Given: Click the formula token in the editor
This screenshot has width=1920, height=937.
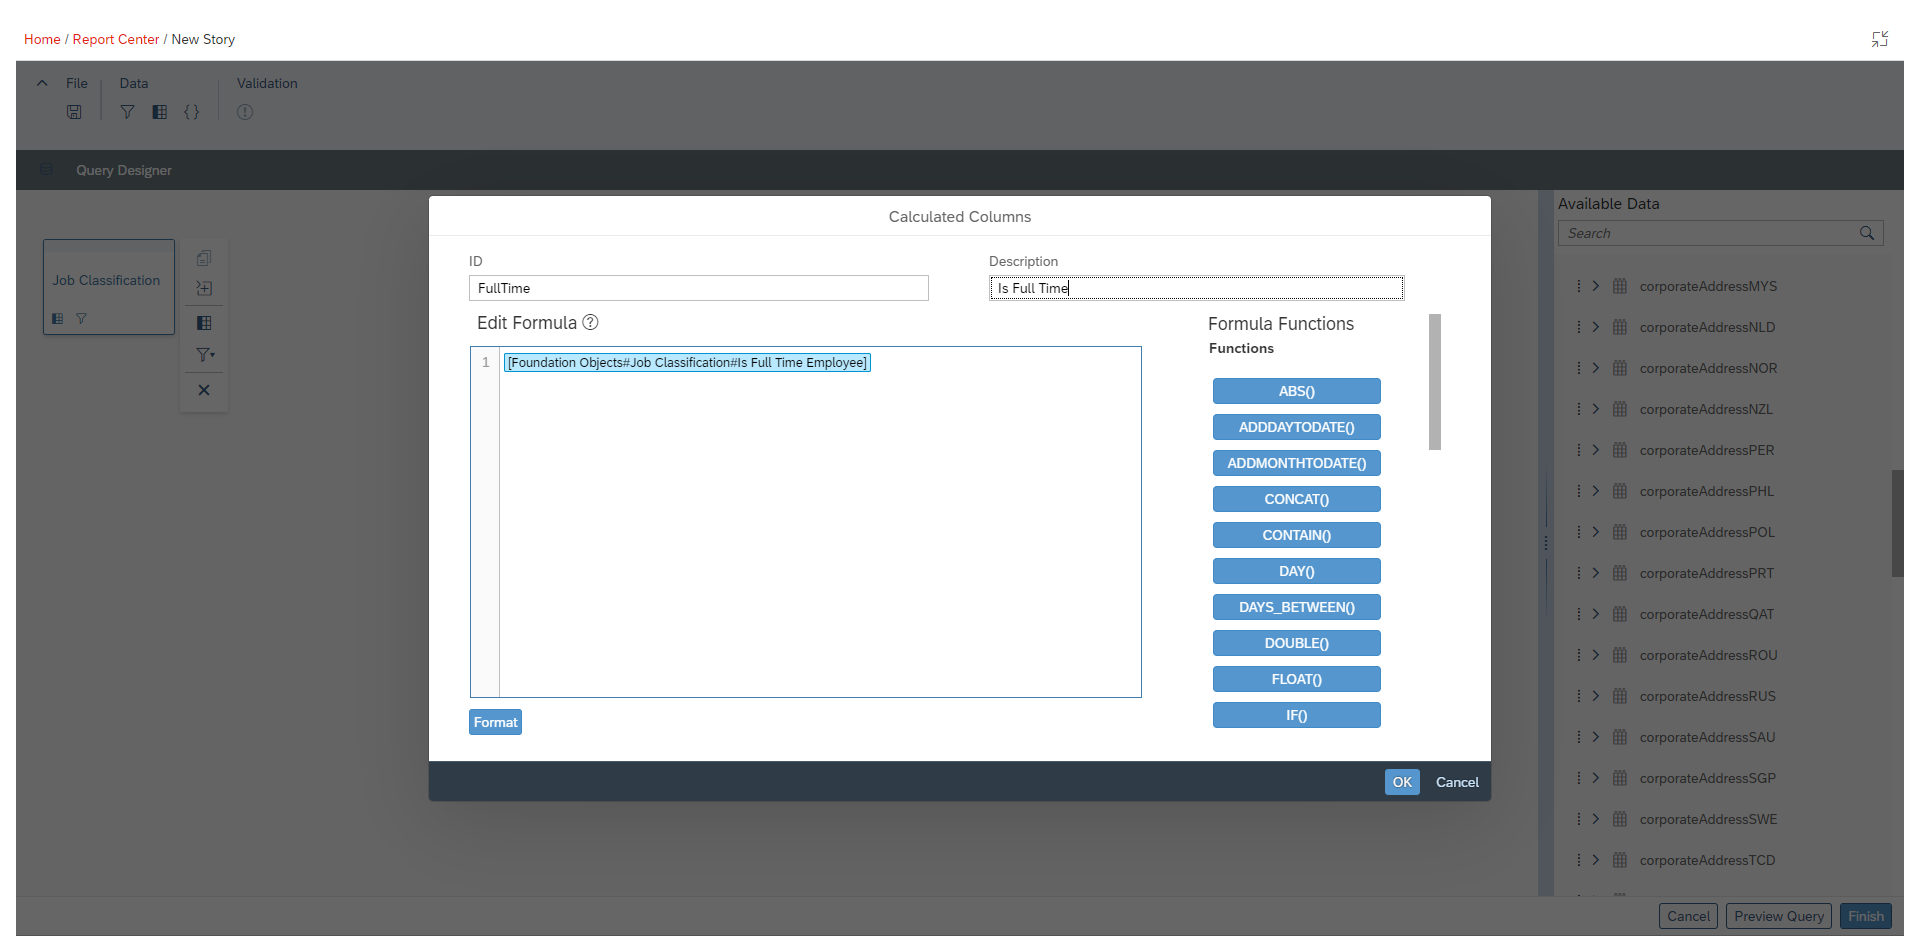Looking at the screenshot, I should [687, 362].
